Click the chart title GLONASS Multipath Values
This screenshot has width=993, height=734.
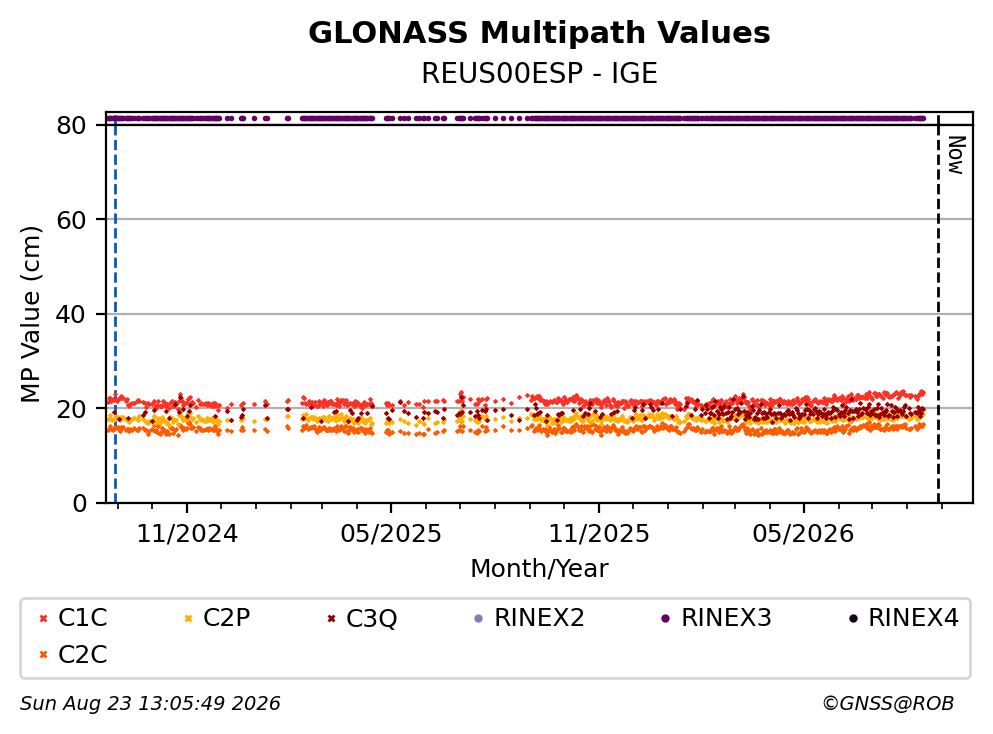click(x=539, y=33)
